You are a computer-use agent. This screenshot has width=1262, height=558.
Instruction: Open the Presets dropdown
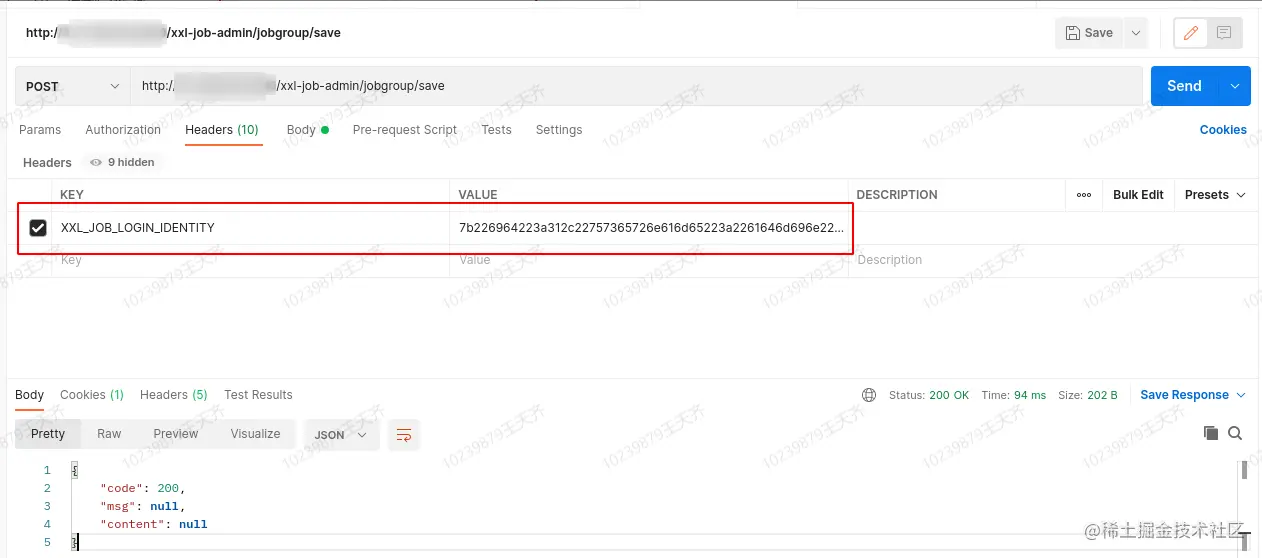coord(1215,195)
